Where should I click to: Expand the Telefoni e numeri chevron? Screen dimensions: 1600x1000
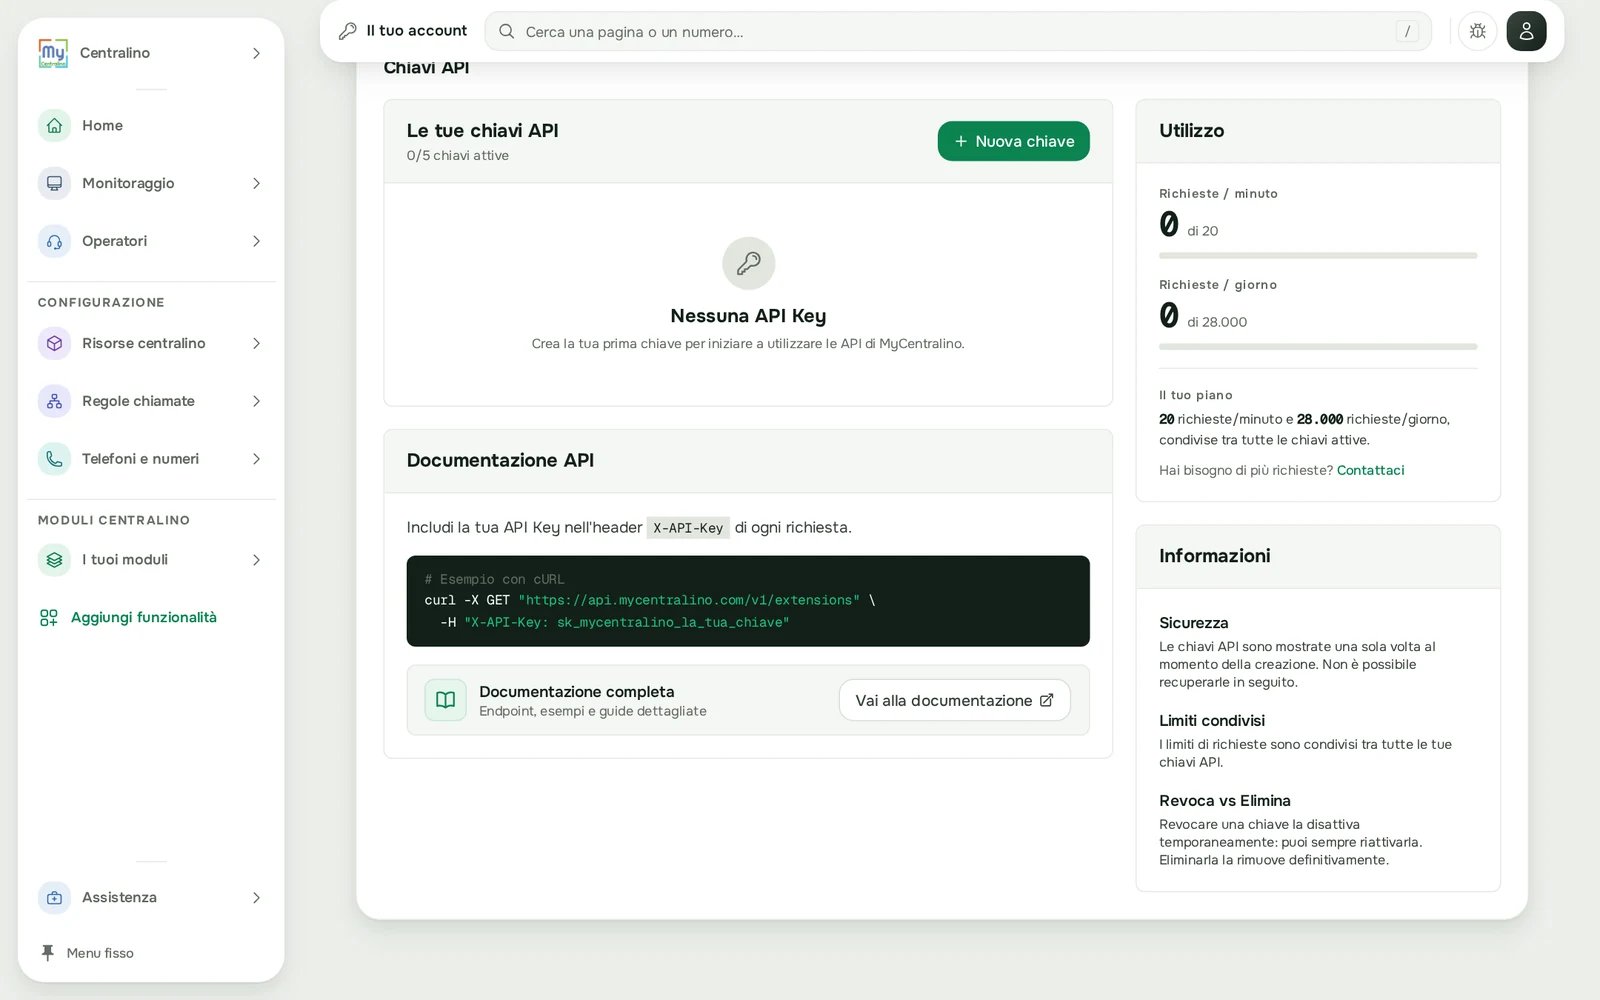(256, 460)
